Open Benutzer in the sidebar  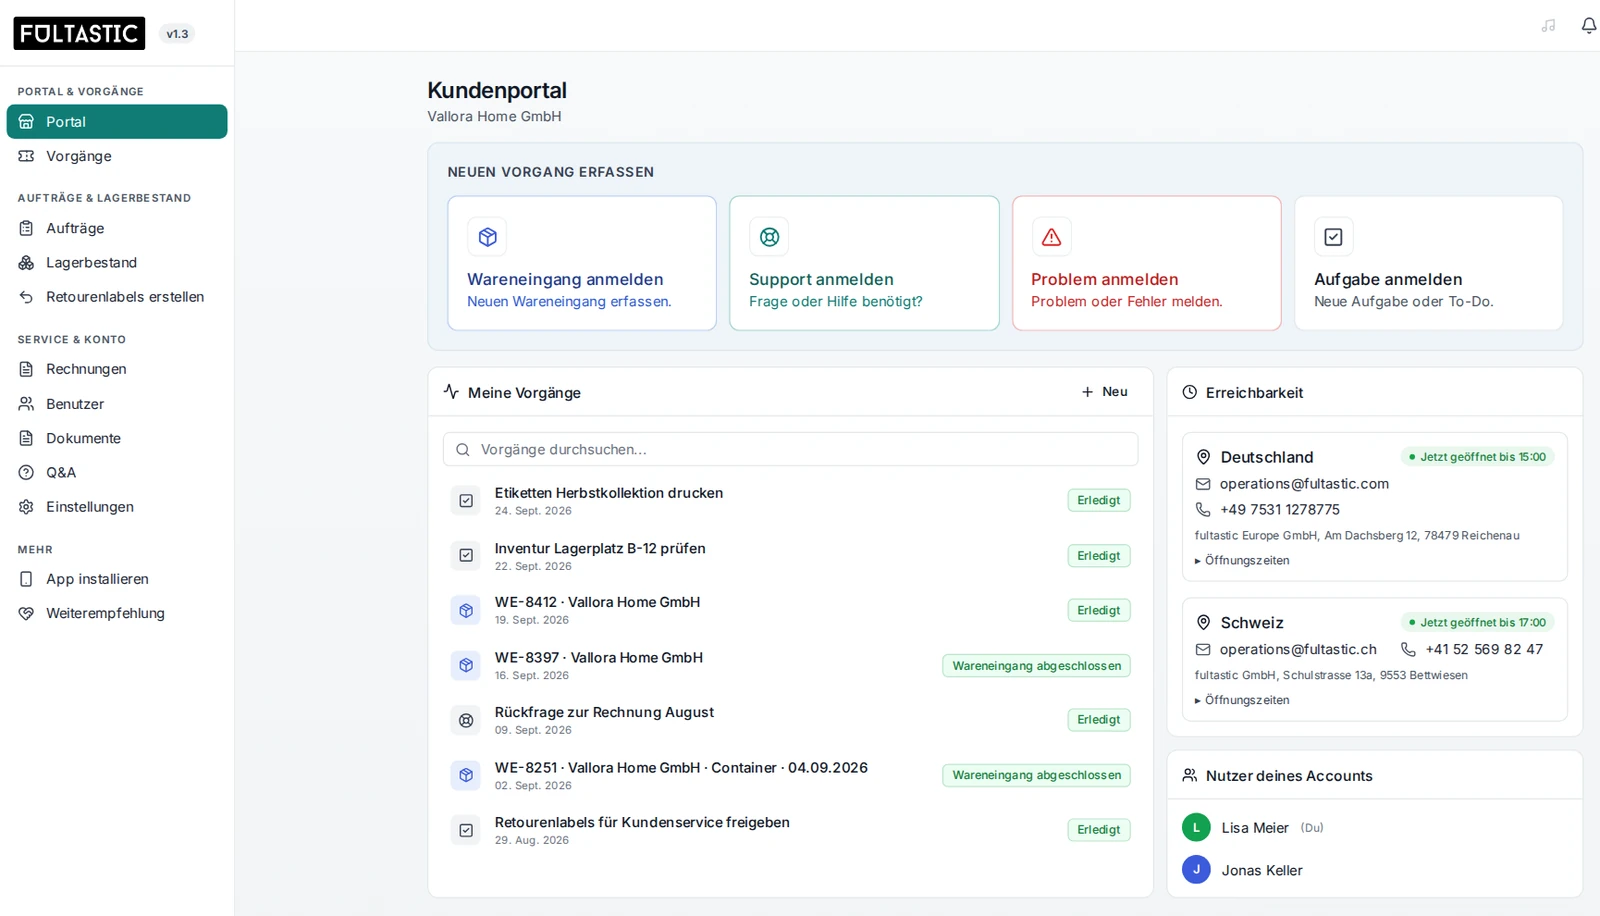click(117, 404)
